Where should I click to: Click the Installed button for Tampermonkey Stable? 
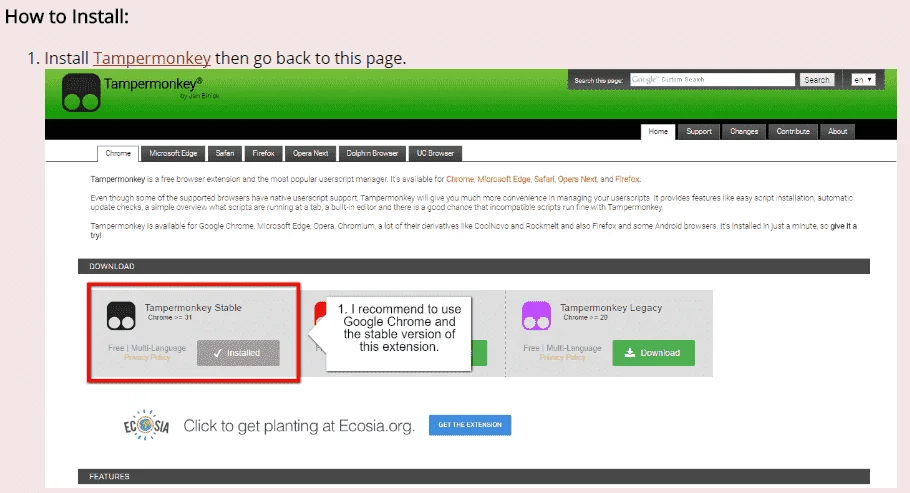coord(238,353)
